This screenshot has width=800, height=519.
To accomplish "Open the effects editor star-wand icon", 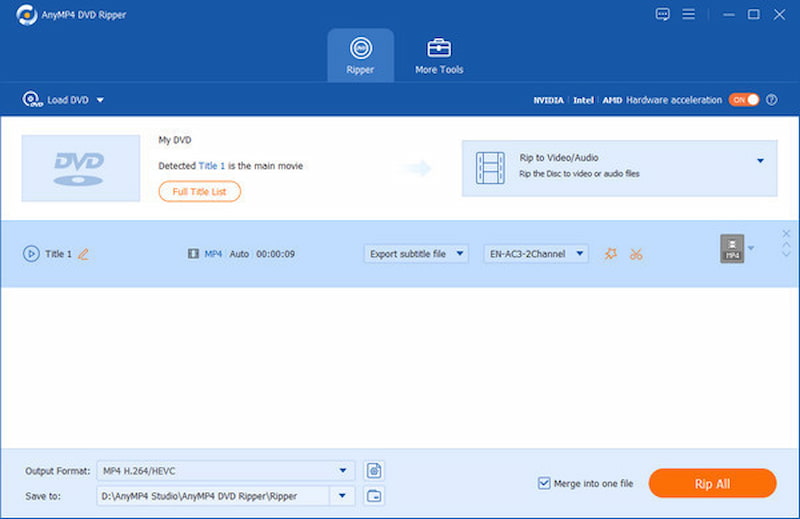I will coord(610,254).
